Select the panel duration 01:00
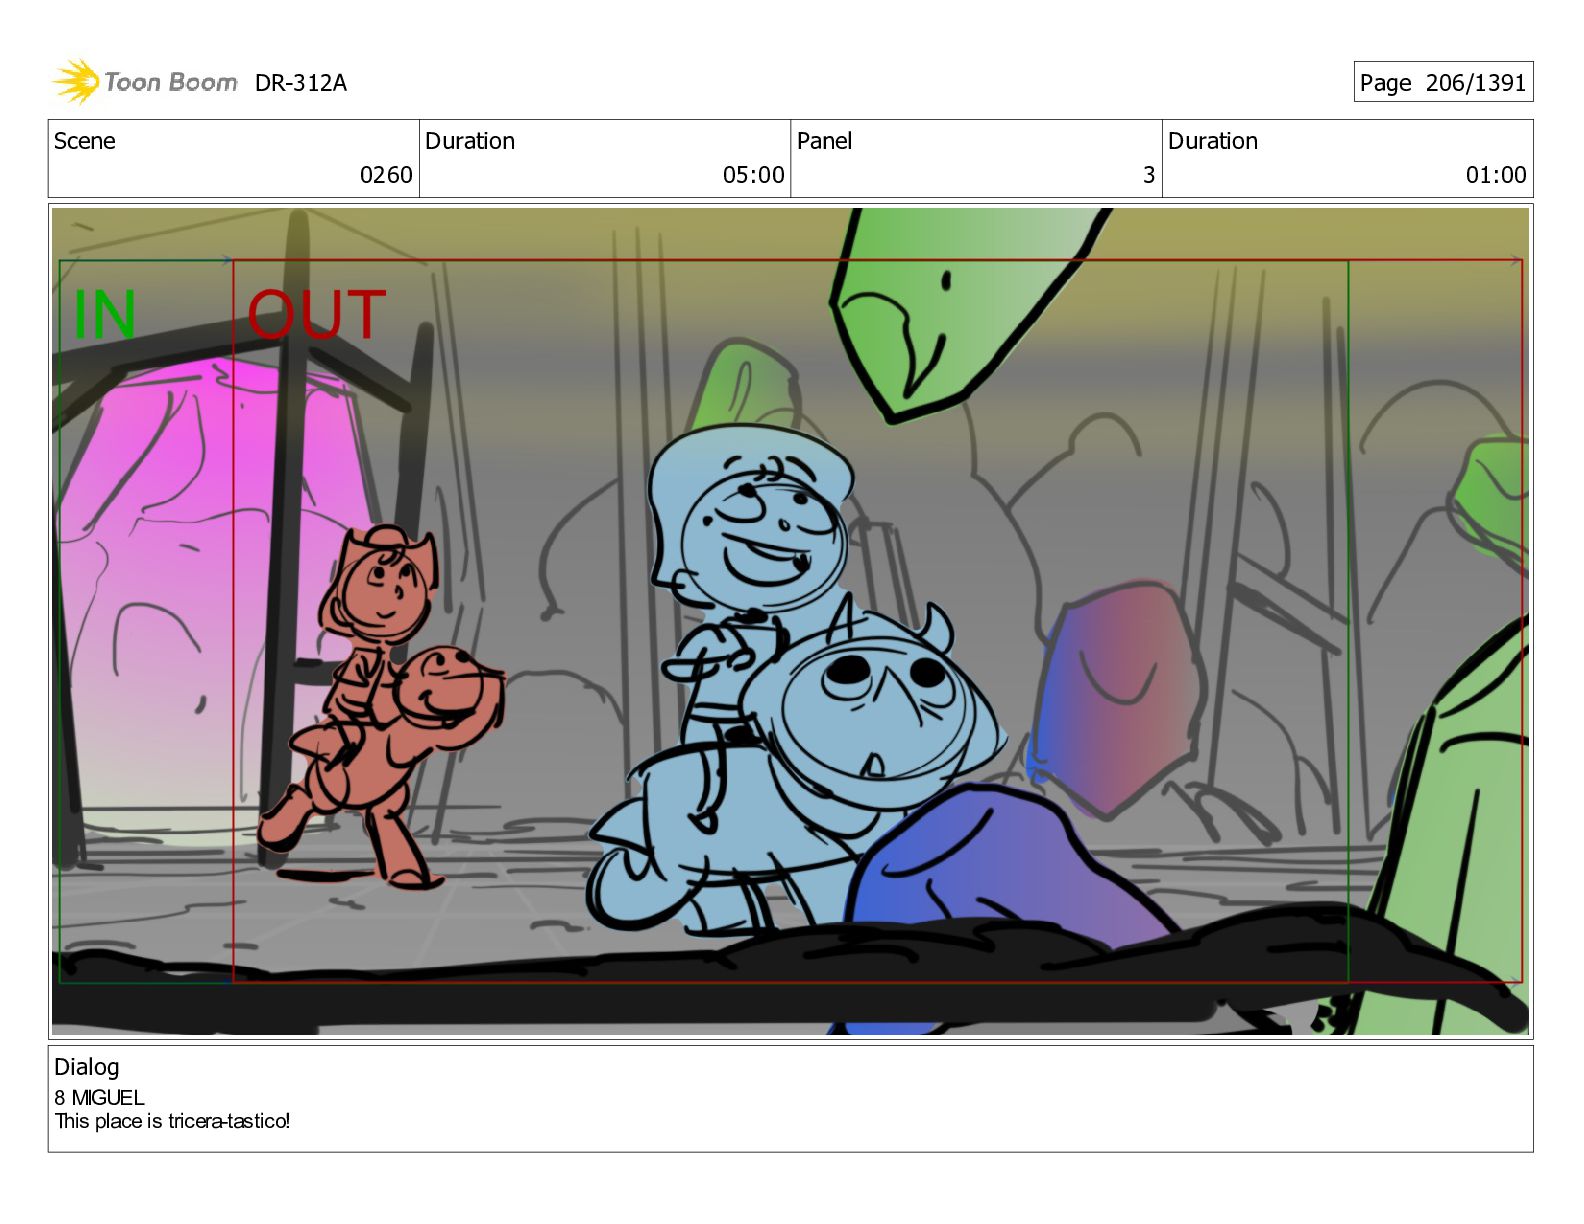Viewport: 1584px width, 1224px height. click(1496, 175)
